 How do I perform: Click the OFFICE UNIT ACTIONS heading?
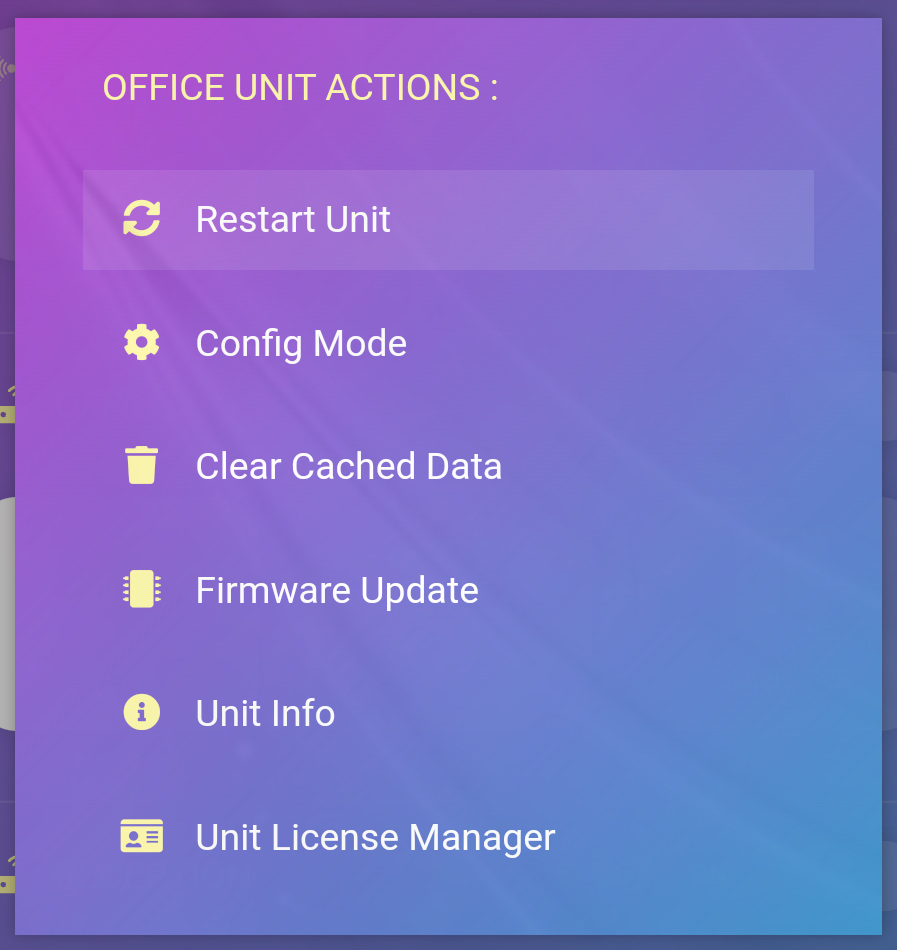click(300, 88)
